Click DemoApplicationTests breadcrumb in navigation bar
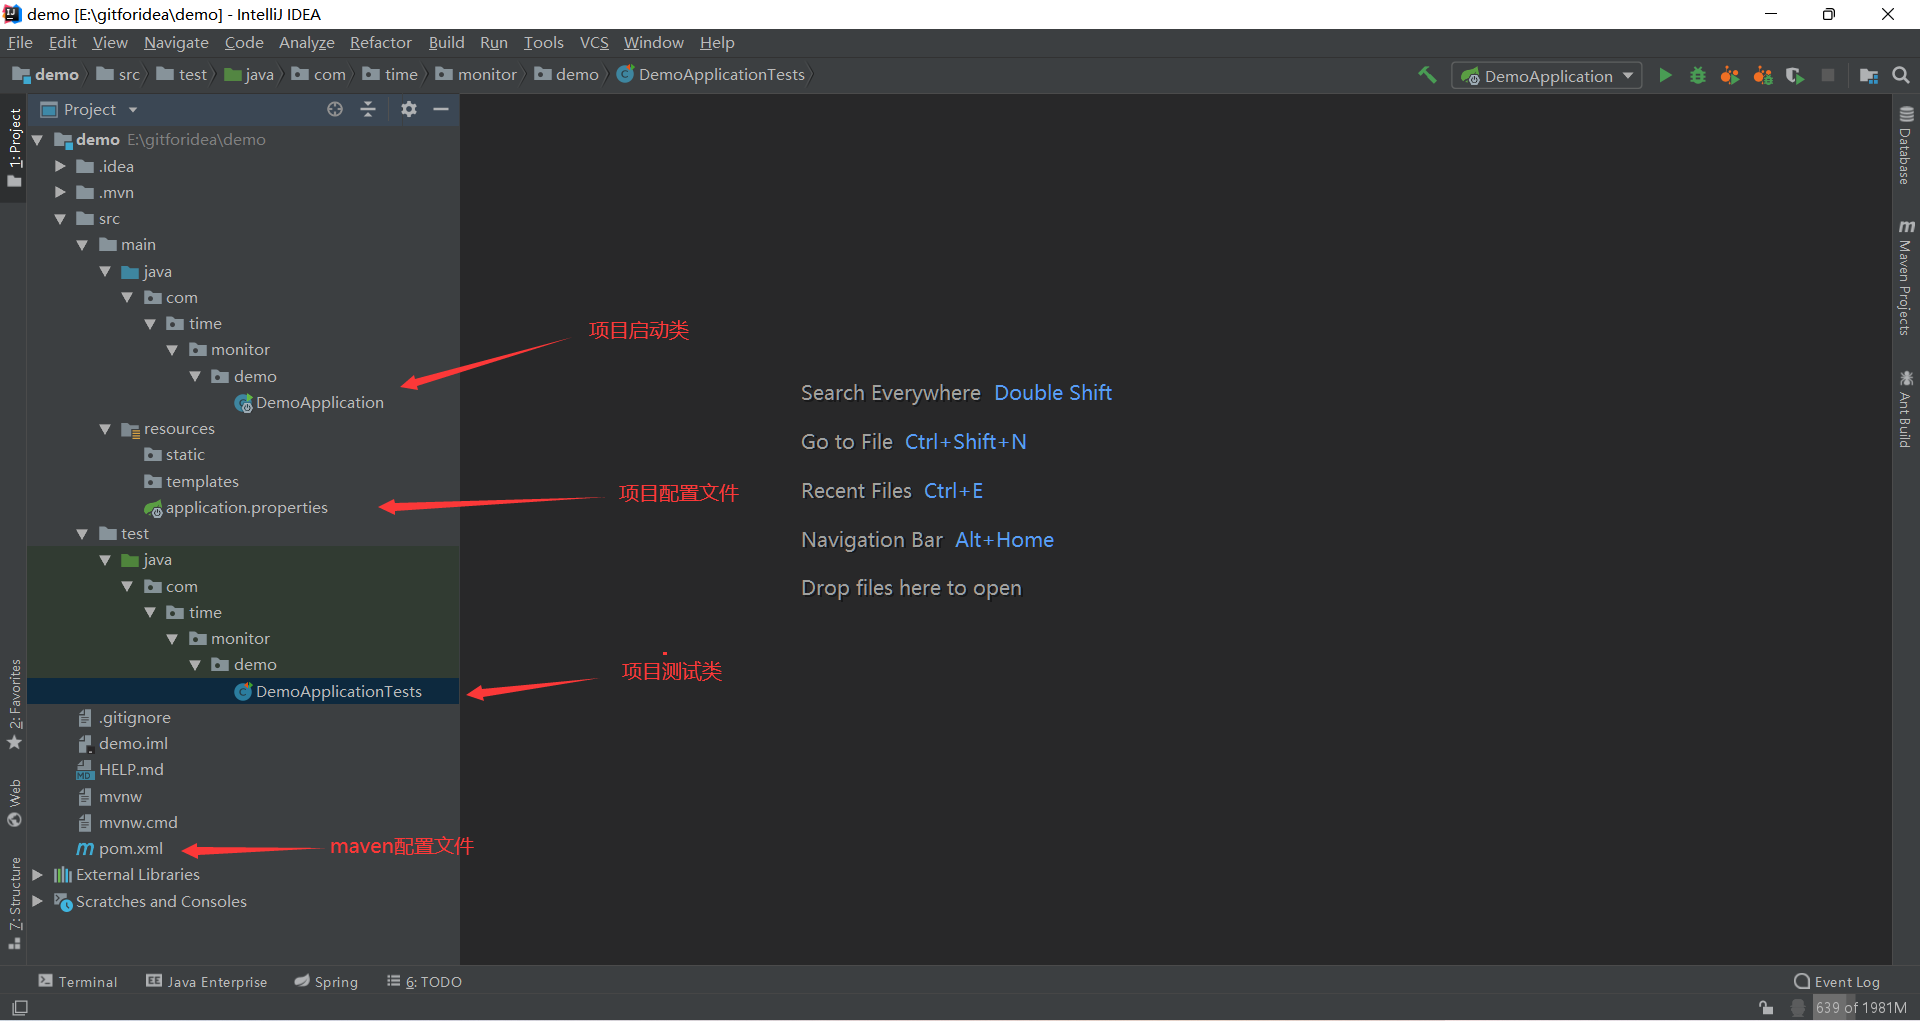Viewport: 1920px width, 1021px height. (x=711, y=75)
